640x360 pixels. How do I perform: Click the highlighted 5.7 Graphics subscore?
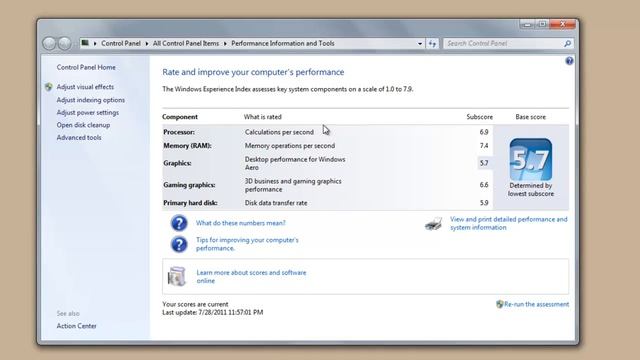coord(484,163)
